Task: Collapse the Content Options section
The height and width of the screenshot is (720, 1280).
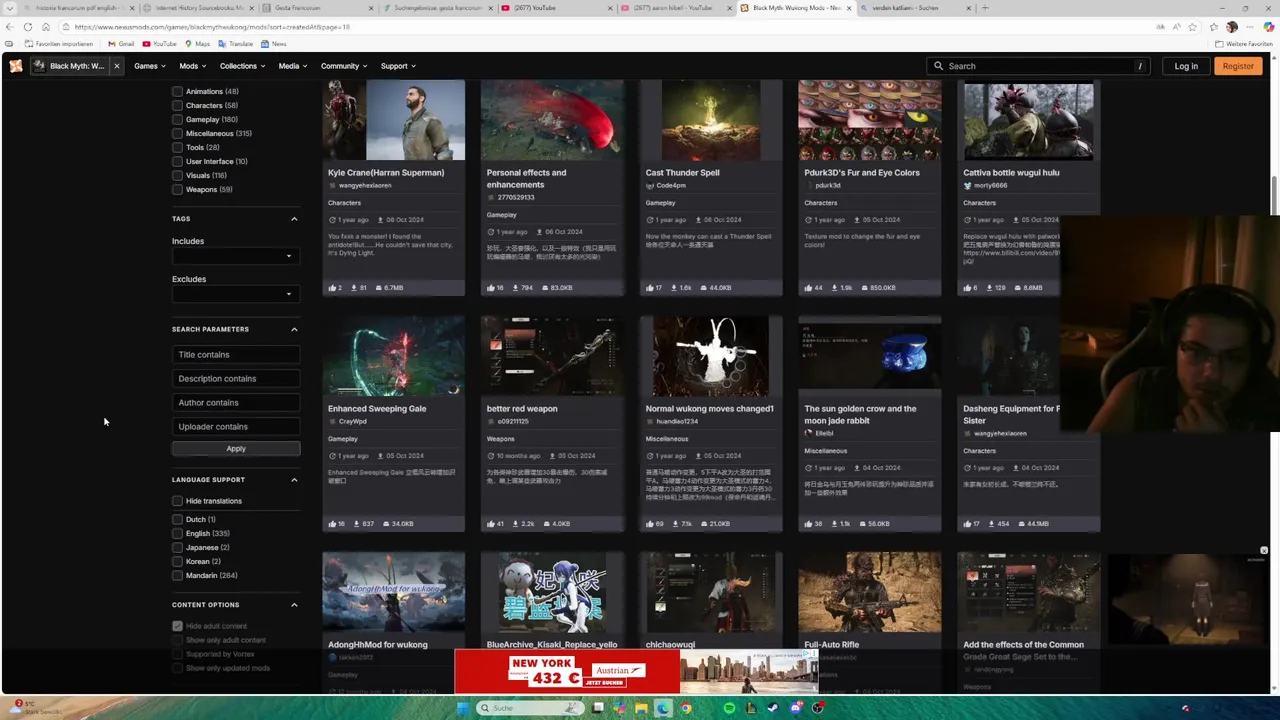Action: [294, 605]
